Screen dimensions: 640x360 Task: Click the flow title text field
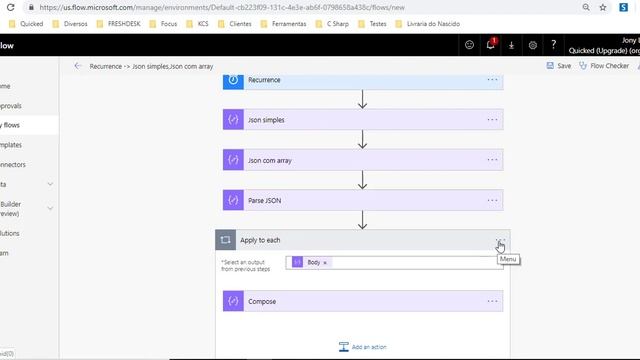point(151,66)
